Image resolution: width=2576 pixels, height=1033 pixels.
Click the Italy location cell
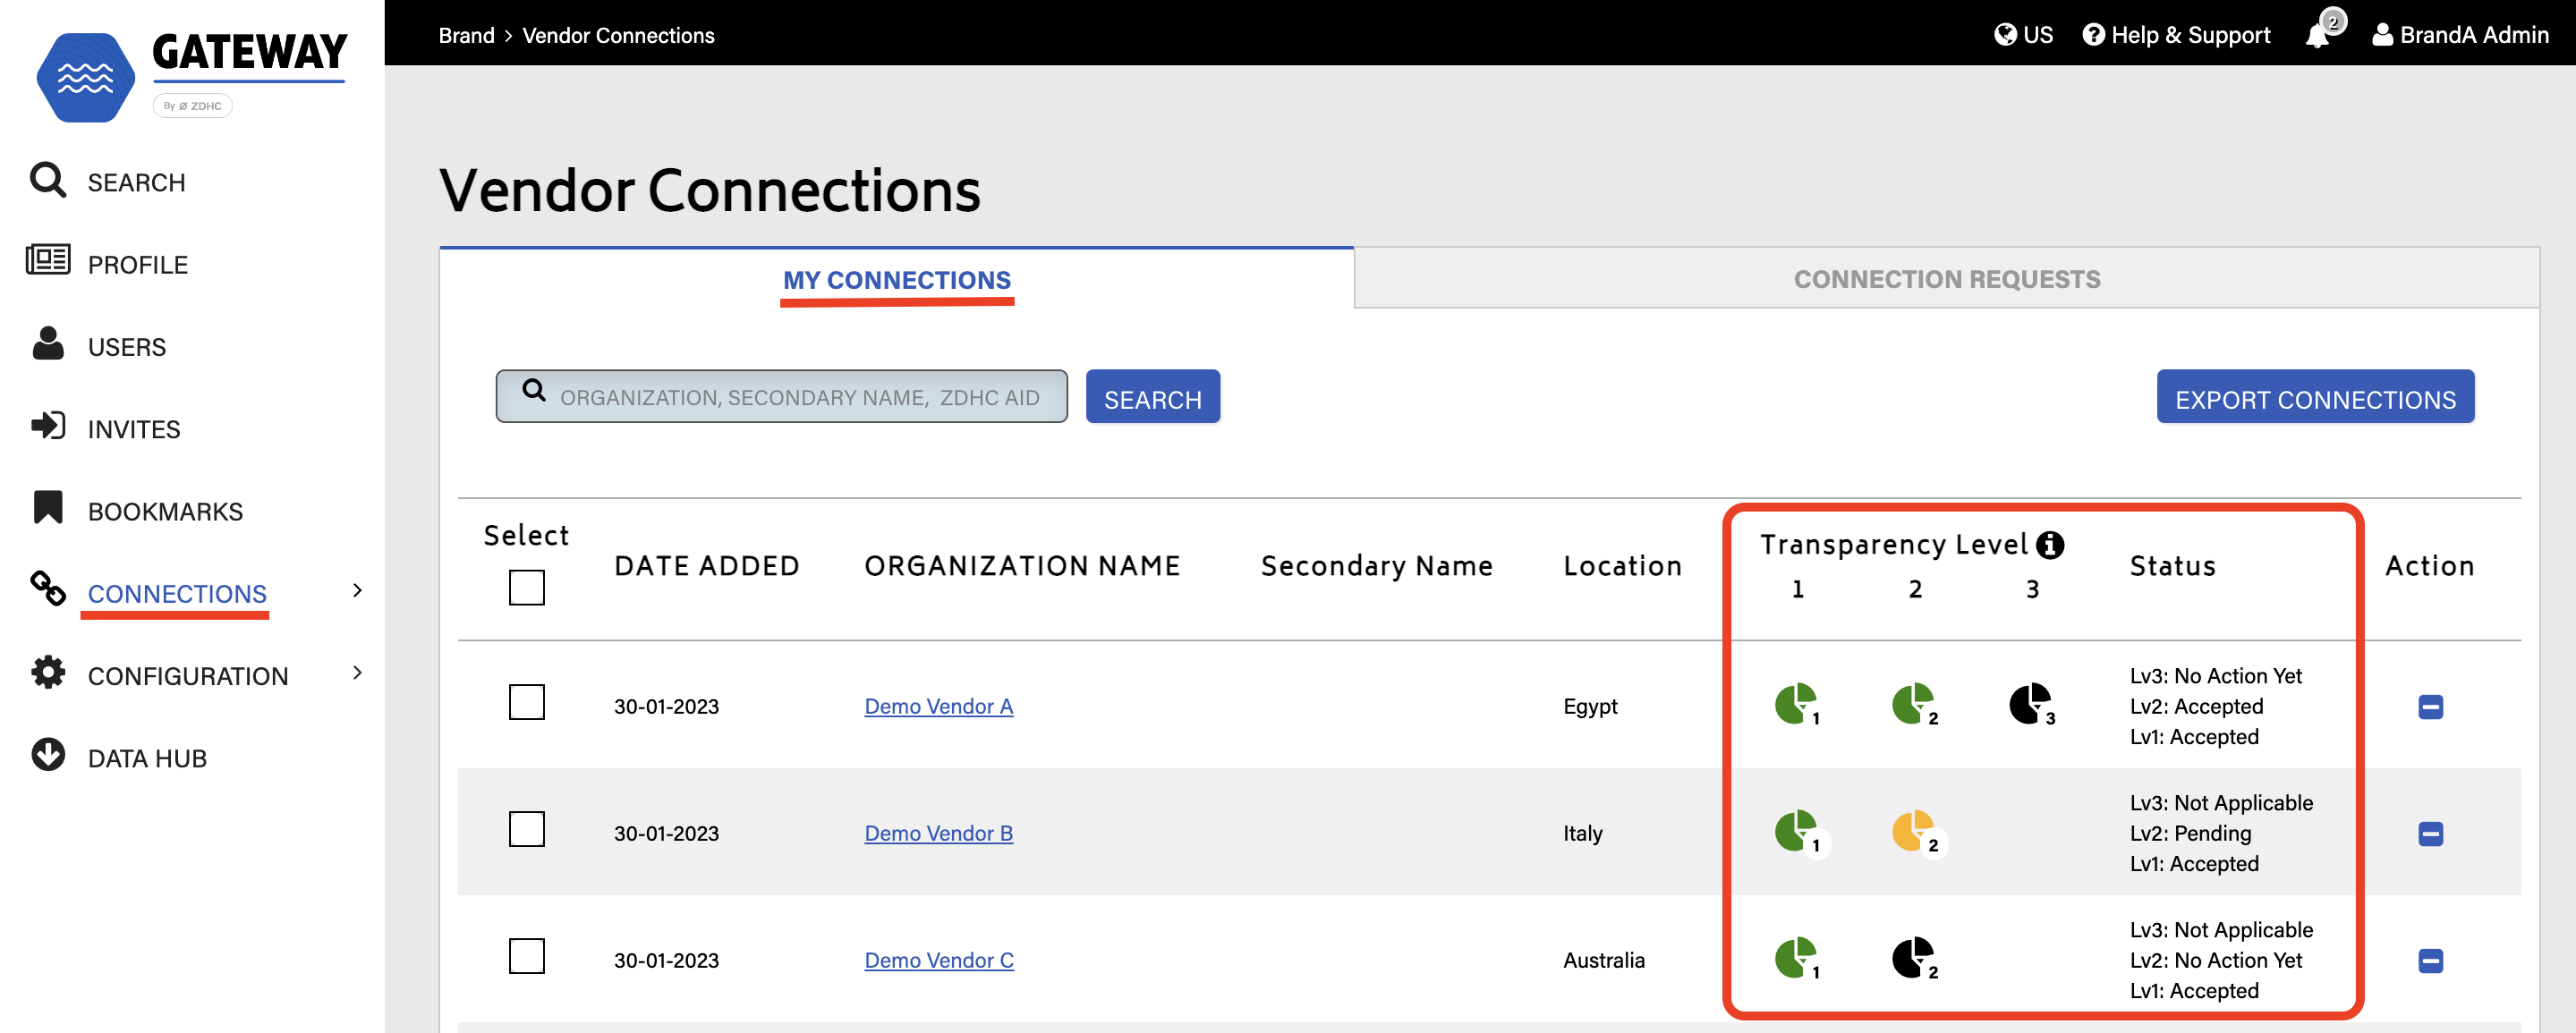[x=1582, y=833]
